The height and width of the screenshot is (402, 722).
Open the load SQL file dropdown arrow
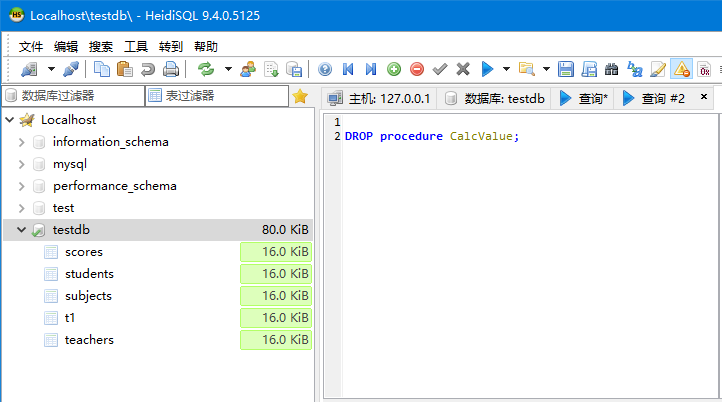(546, 70)
